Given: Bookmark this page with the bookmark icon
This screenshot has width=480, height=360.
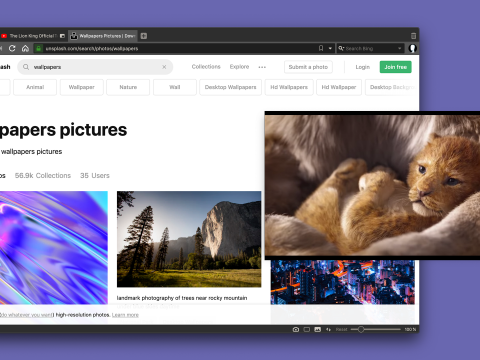Looking at the screenshot, I should coord(321,48).
